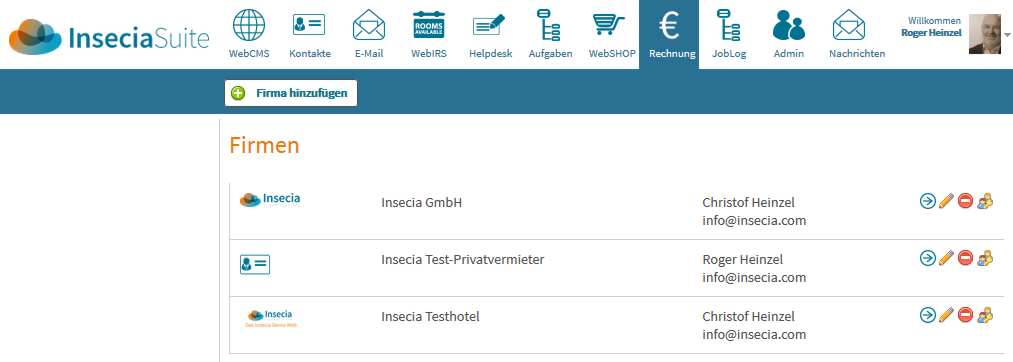Open the Admin users module

pyautogui.click(x=789, y=34)
